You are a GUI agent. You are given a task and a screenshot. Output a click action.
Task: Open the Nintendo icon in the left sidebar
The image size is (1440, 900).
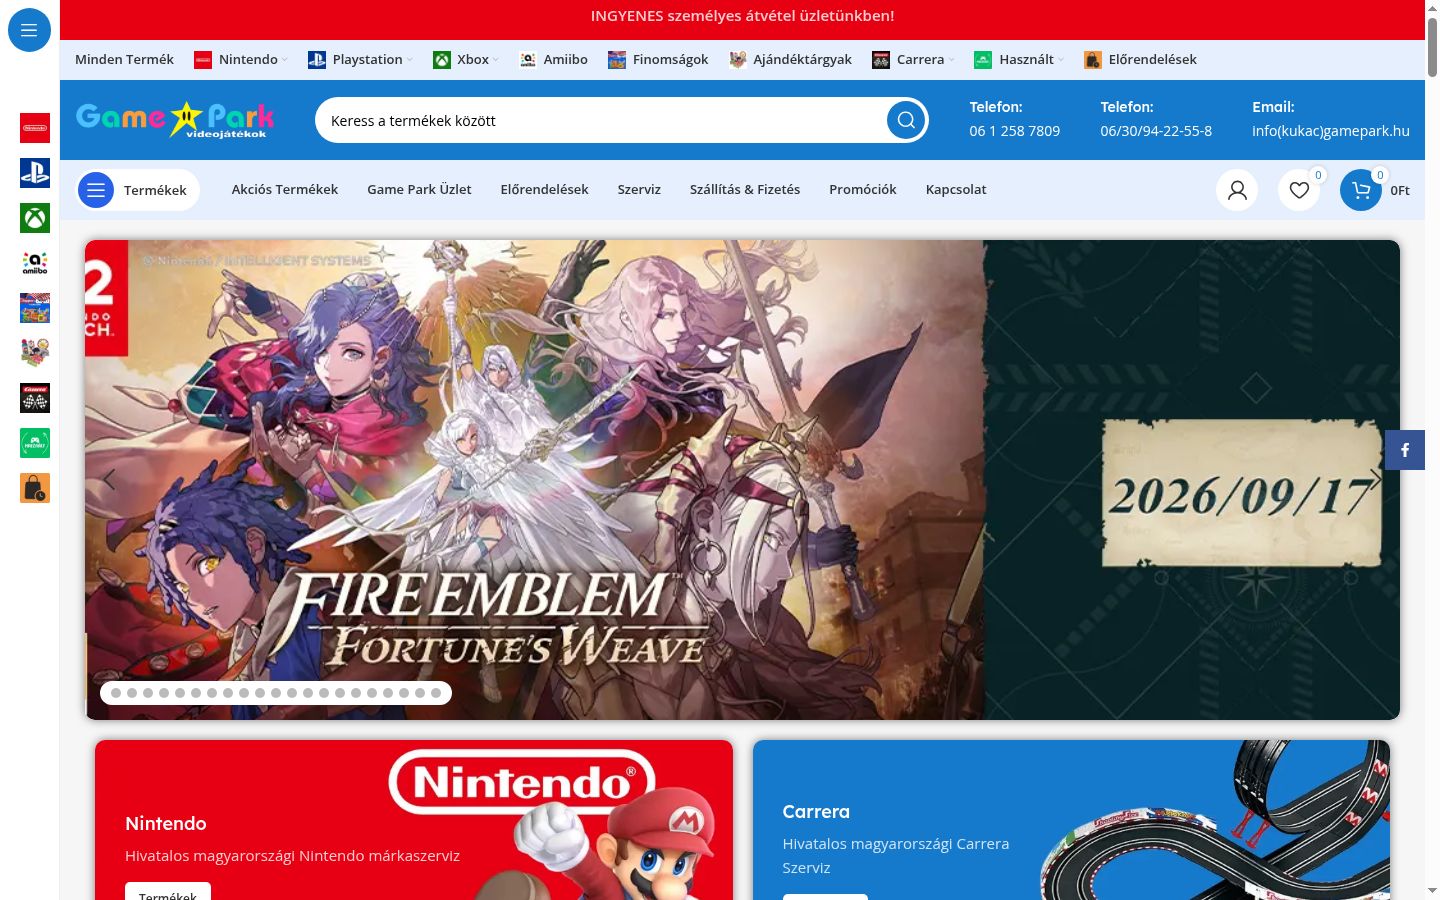35,128
